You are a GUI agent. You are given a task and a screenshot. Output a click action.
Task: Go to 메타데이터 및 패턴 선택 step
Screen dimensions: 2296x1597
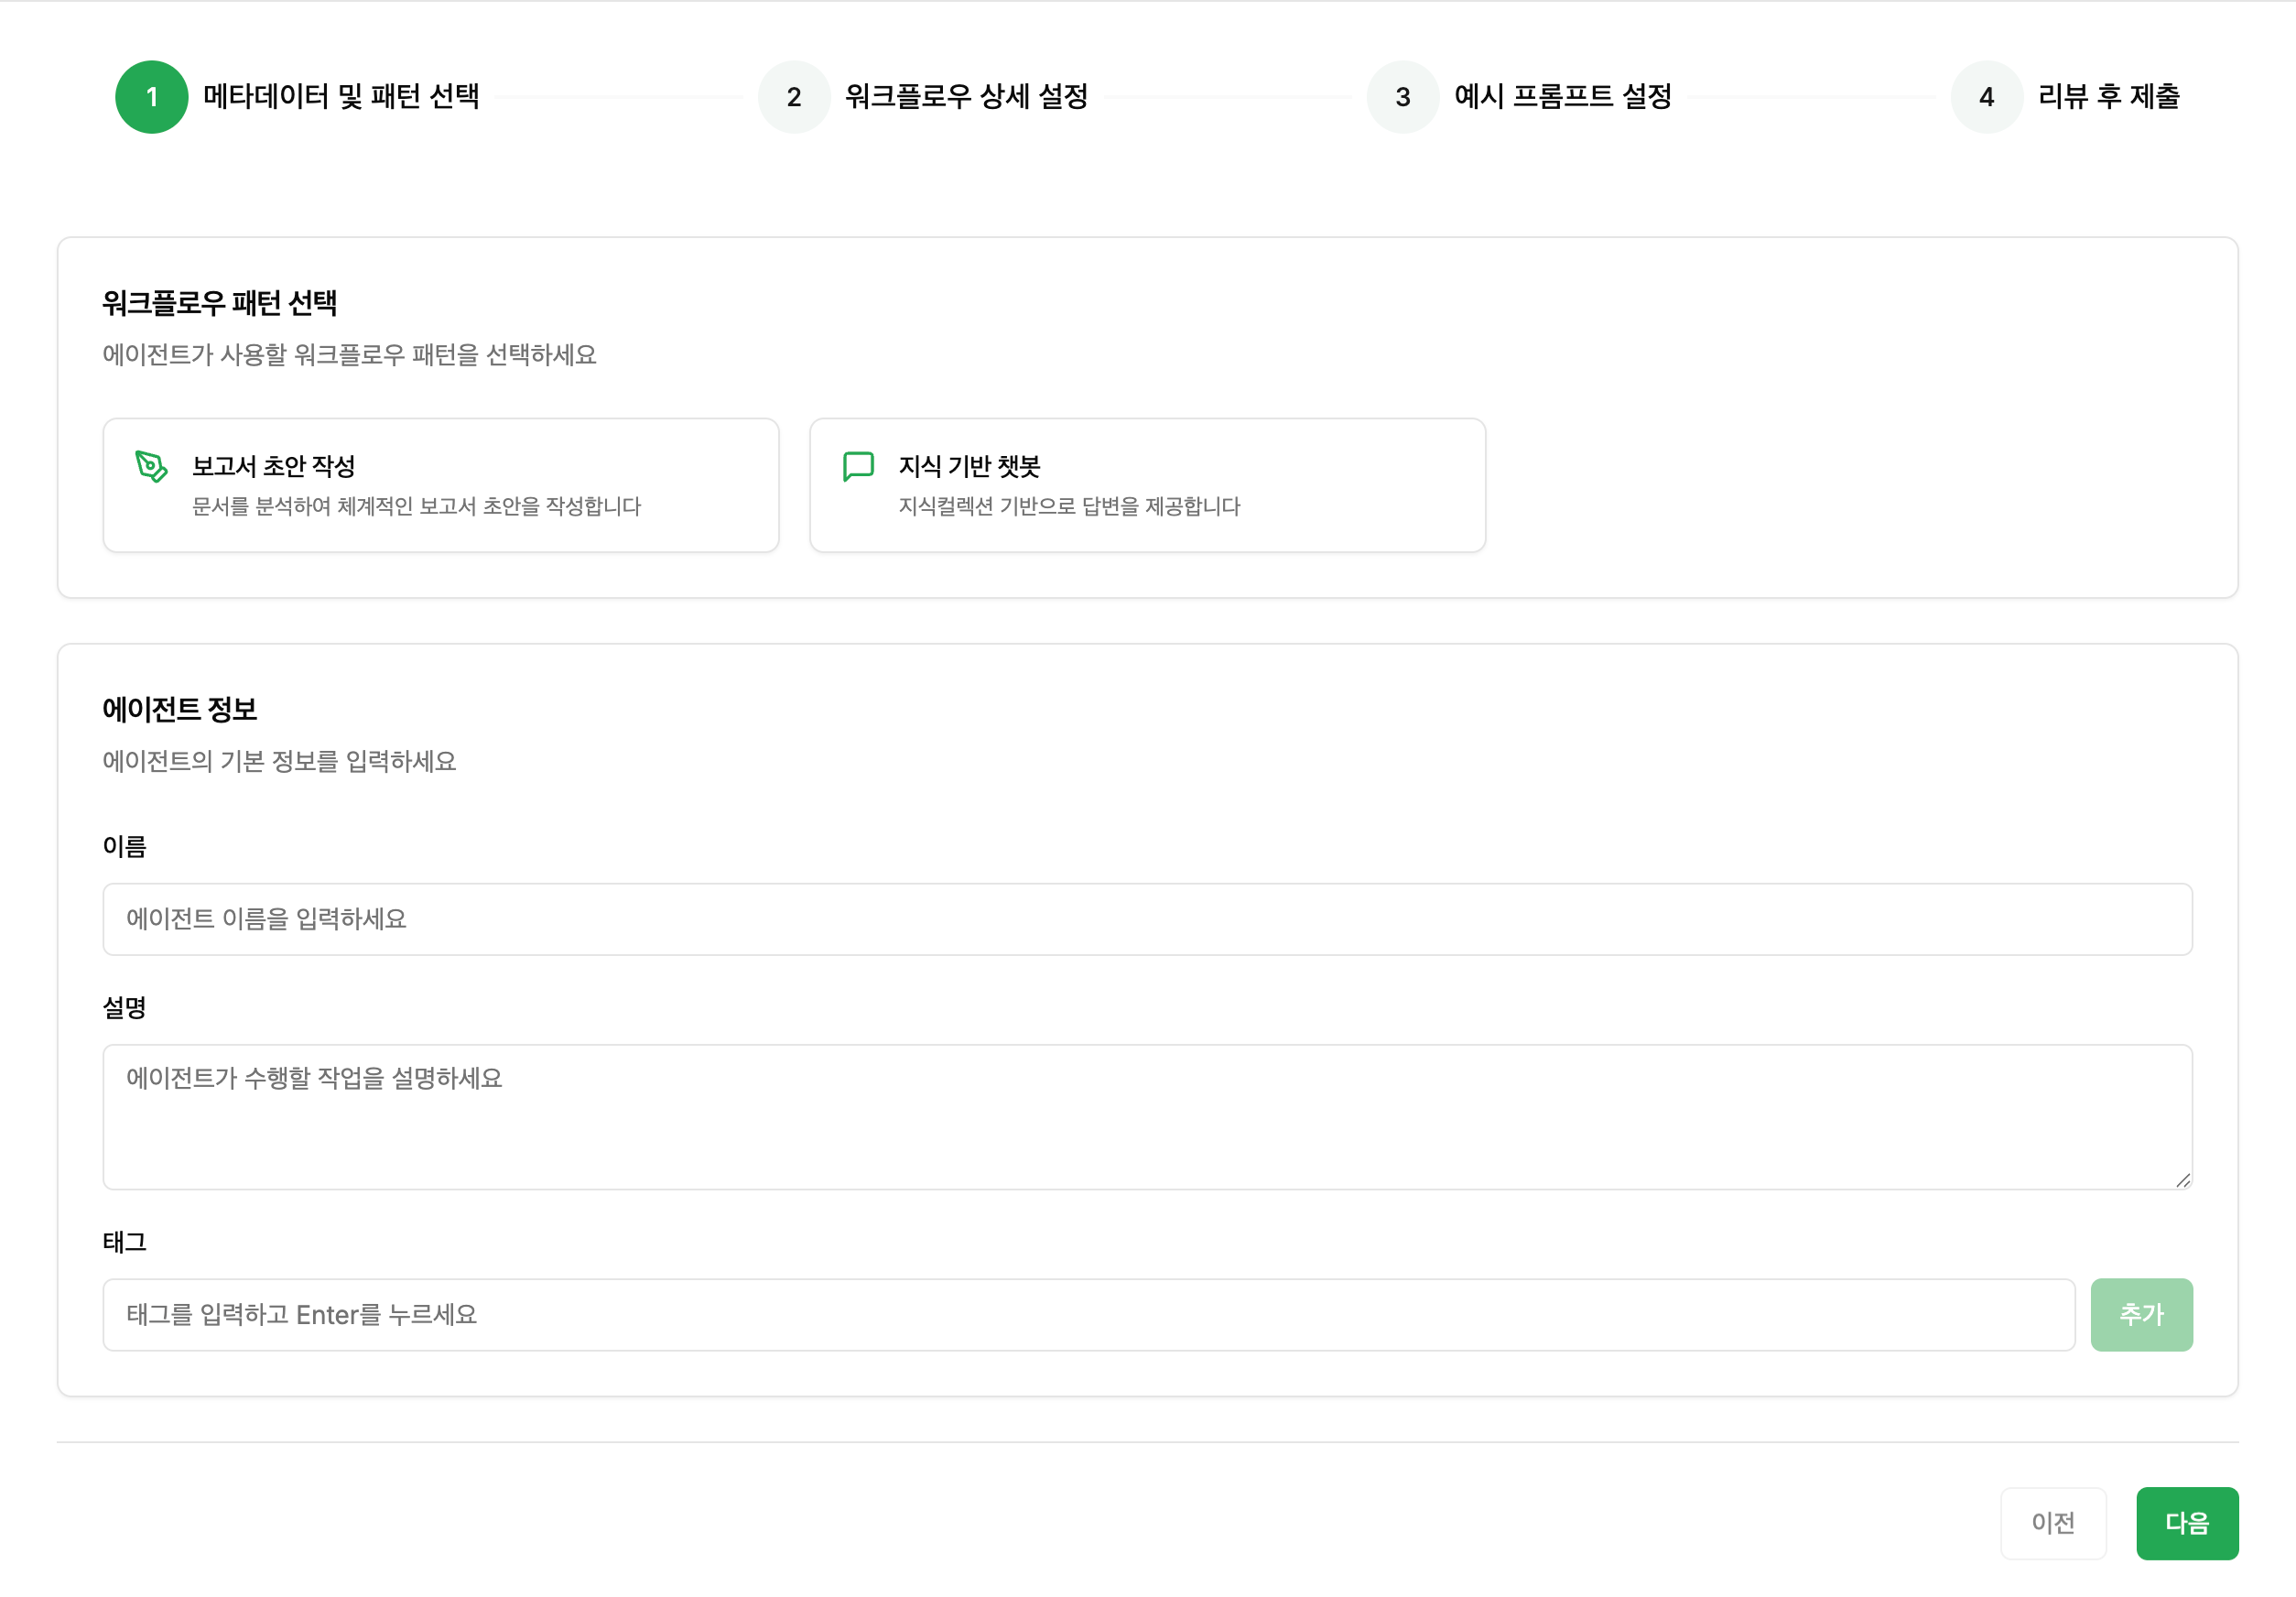pyautogui.click(x=341, y=97)
